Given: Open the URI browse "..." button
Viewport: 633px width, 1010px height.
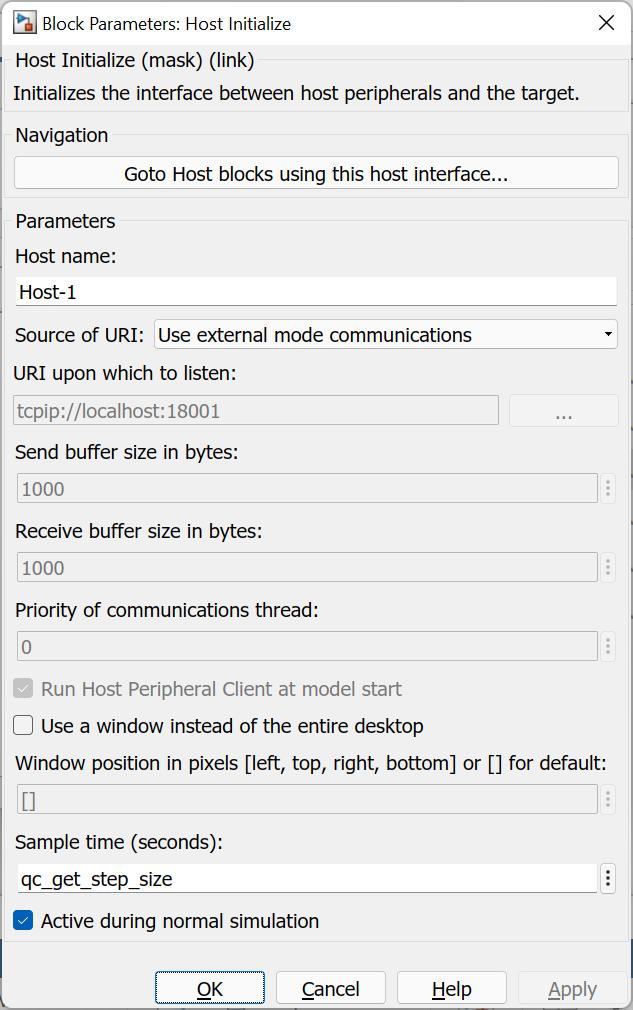Looking at the screenshot, I should [x=563, y=410].
